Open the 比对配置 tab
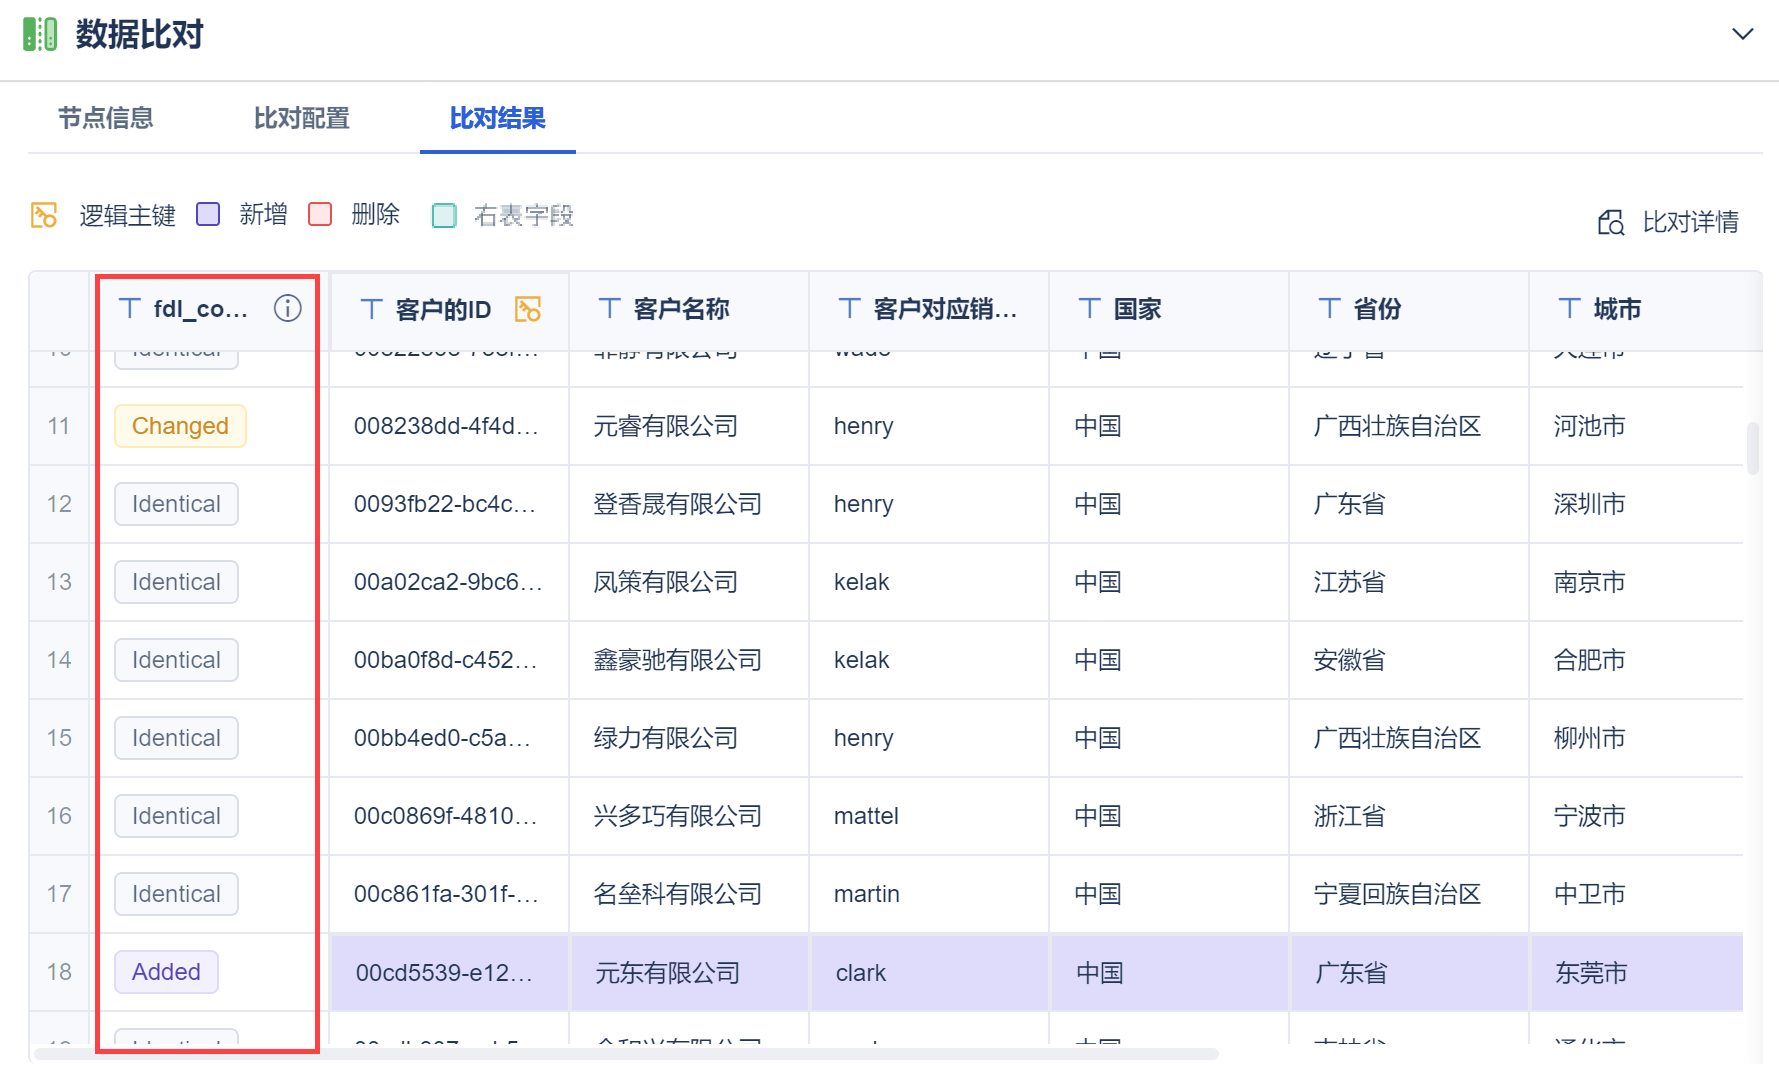This screenshot has height=1077, width=1779. coord(301,119)
